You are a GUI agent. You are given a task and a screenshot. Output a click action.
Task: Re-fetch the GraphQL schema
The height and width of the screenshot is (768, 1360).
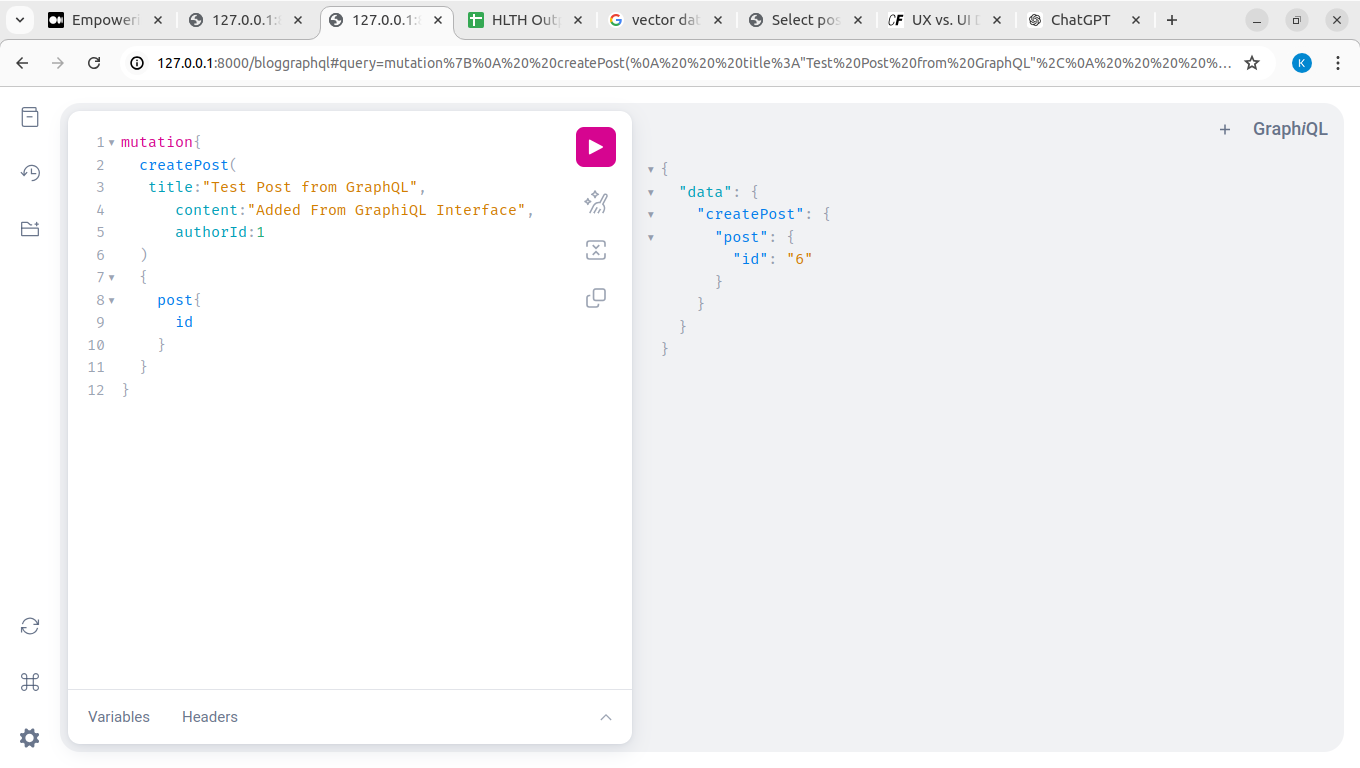click(30, 626)
